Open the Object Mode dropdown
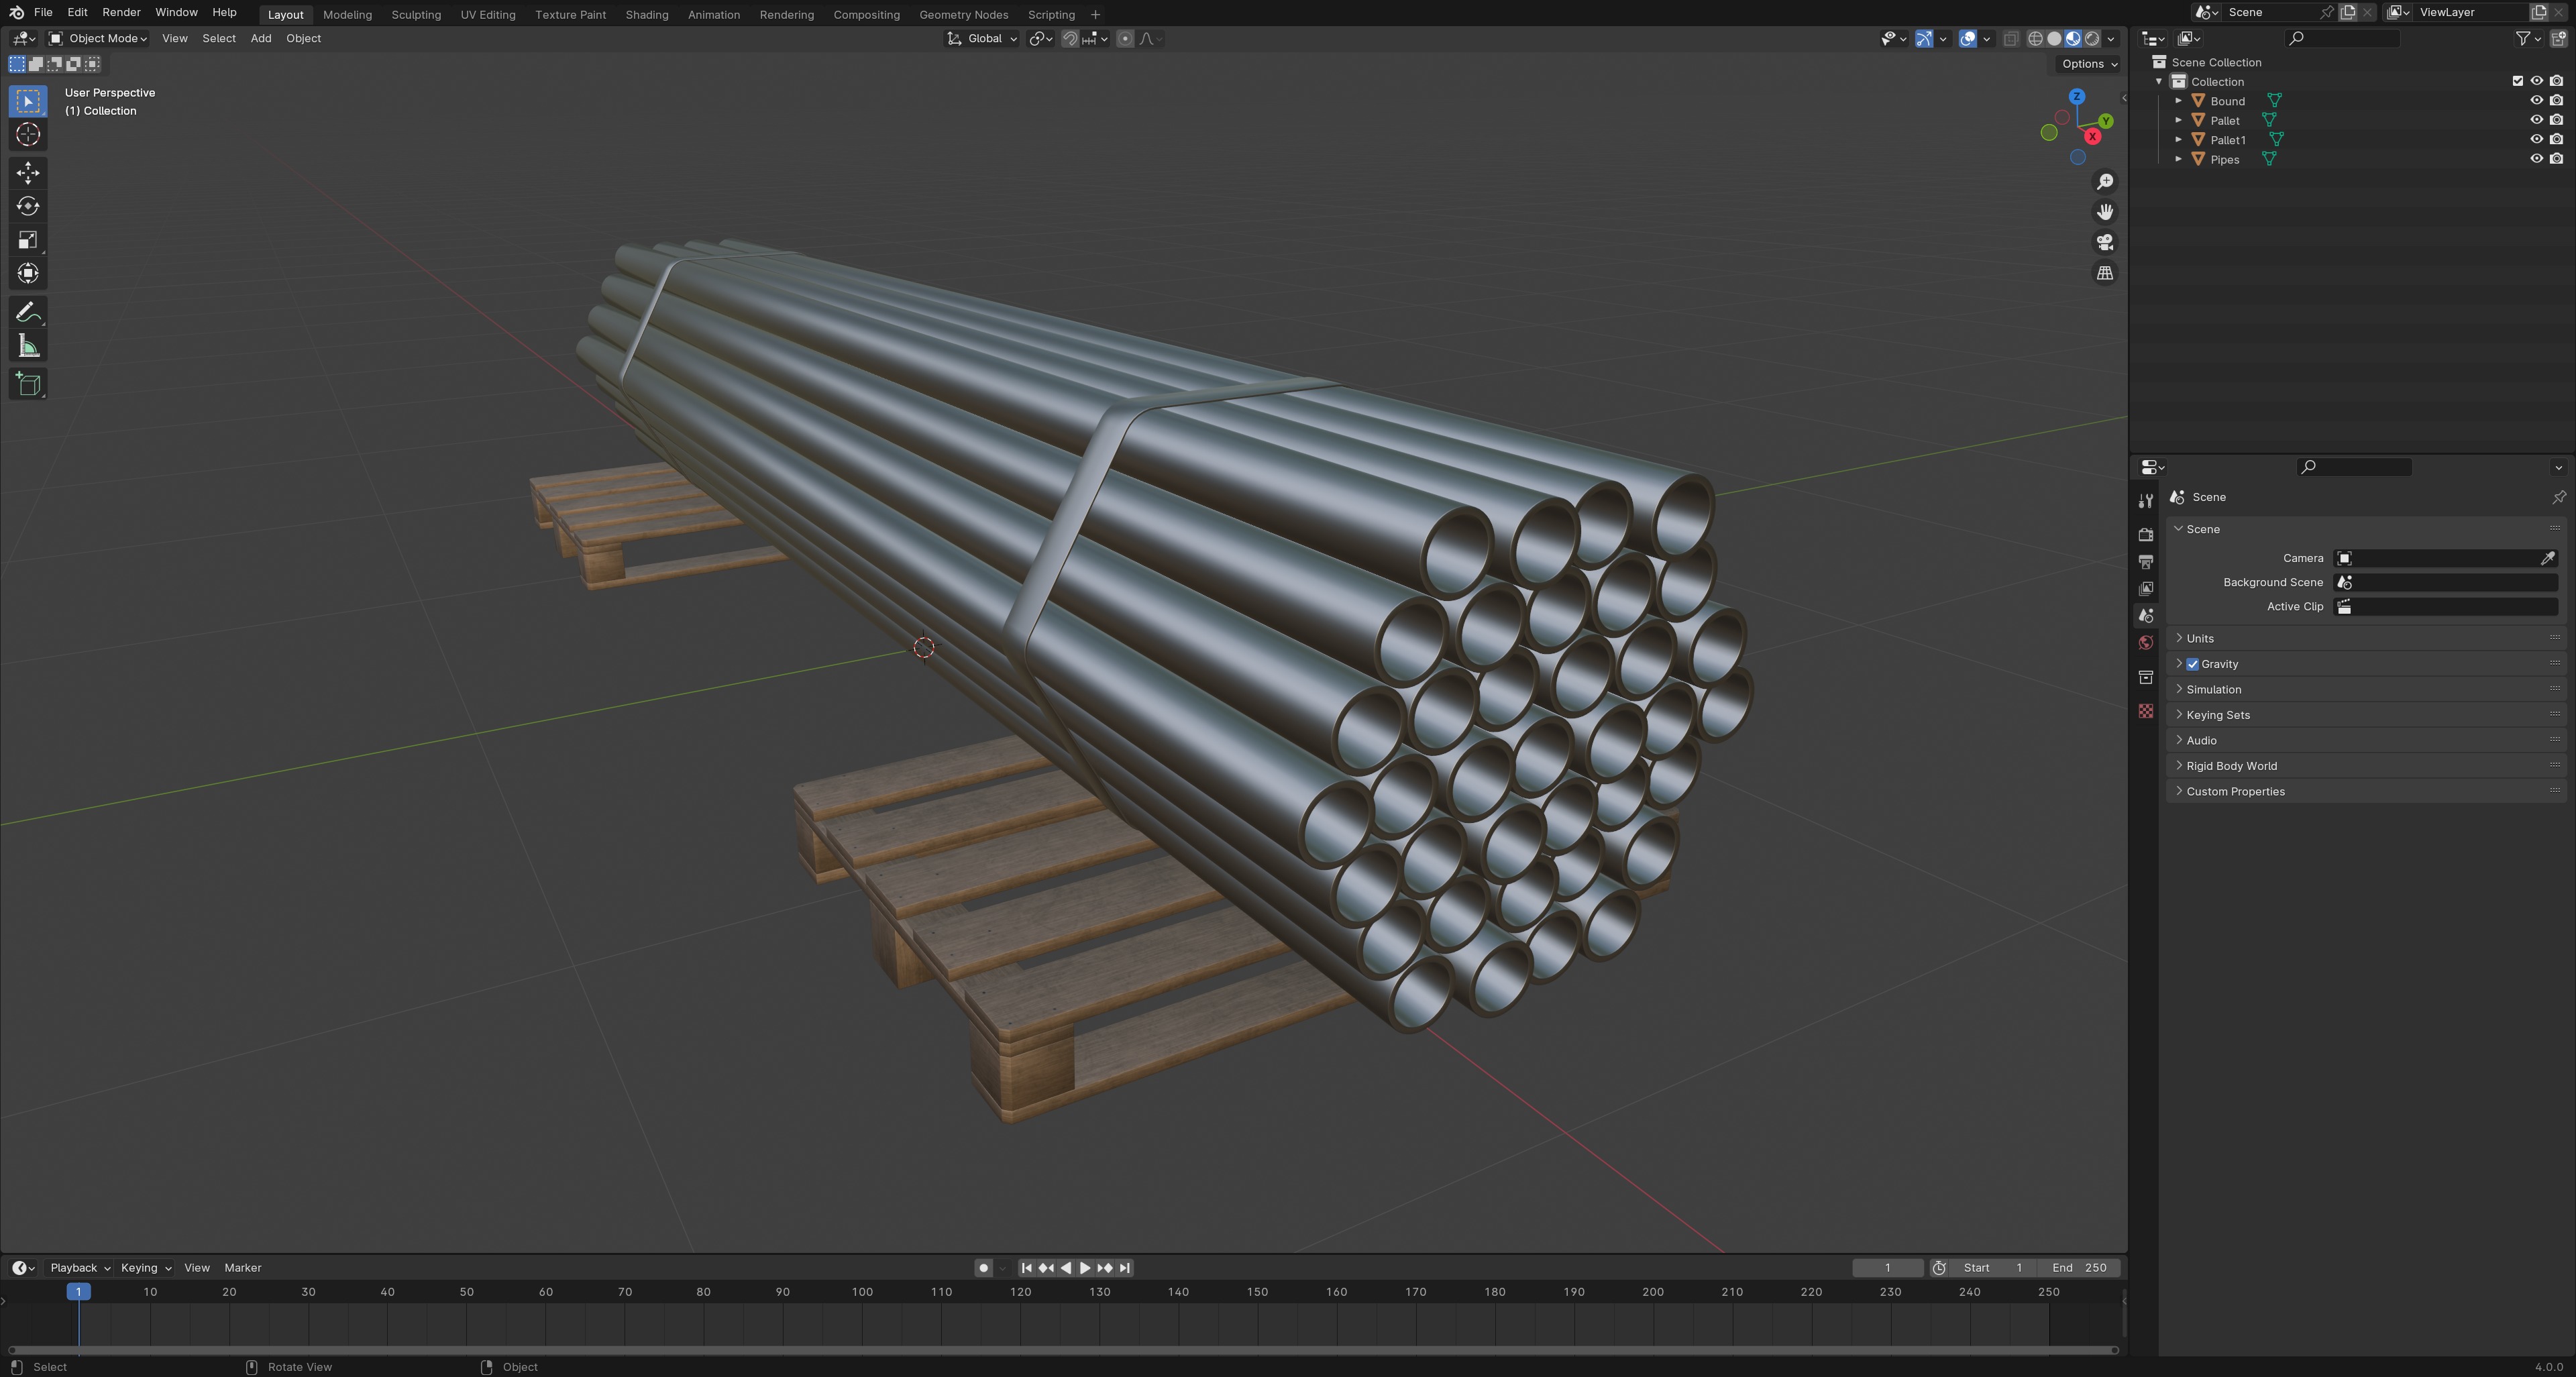Viewport: 2576px width, 1377px height. 98,39
